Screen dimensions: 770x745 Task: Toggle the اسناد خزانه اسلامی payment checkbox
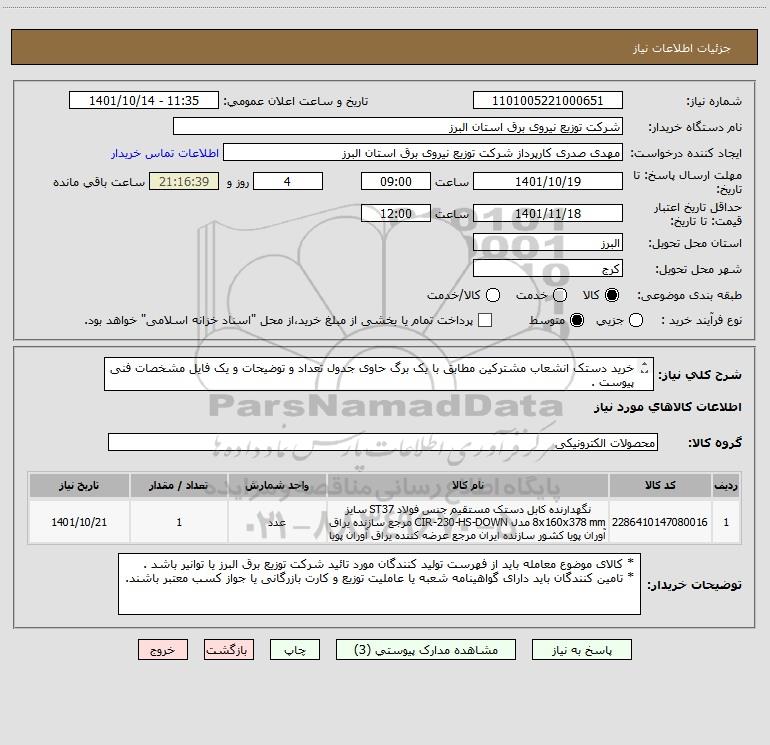(485, 320)
